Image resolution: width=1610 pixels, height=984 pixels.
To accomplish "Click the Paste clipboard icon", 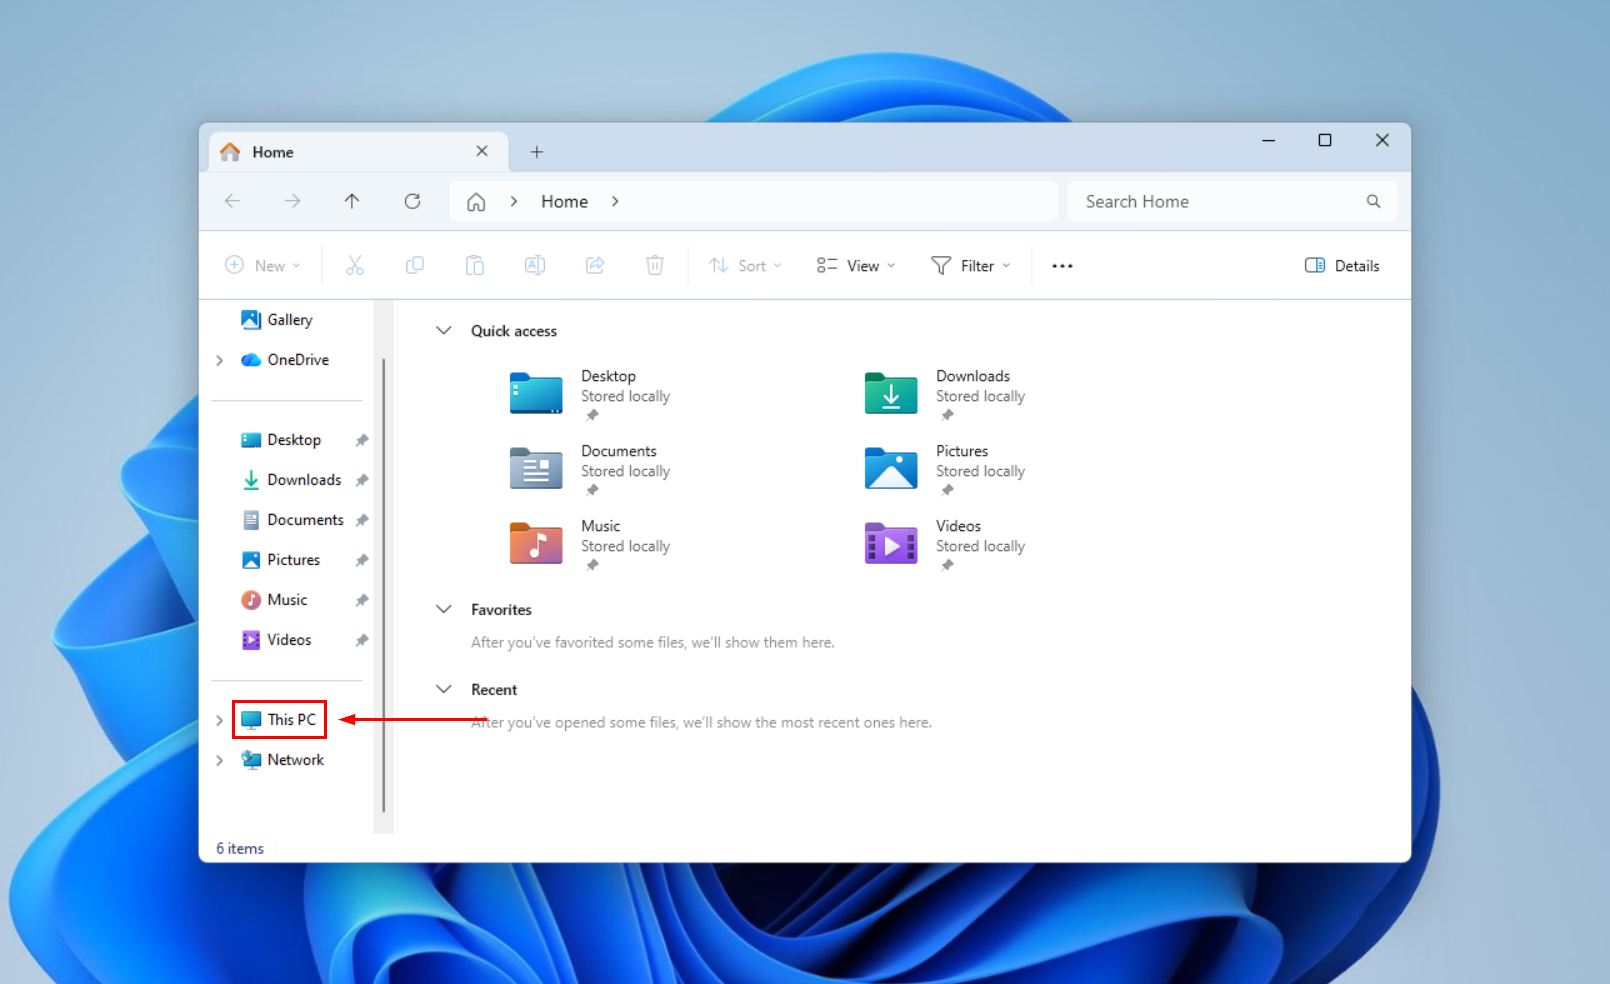I will 474,265.
